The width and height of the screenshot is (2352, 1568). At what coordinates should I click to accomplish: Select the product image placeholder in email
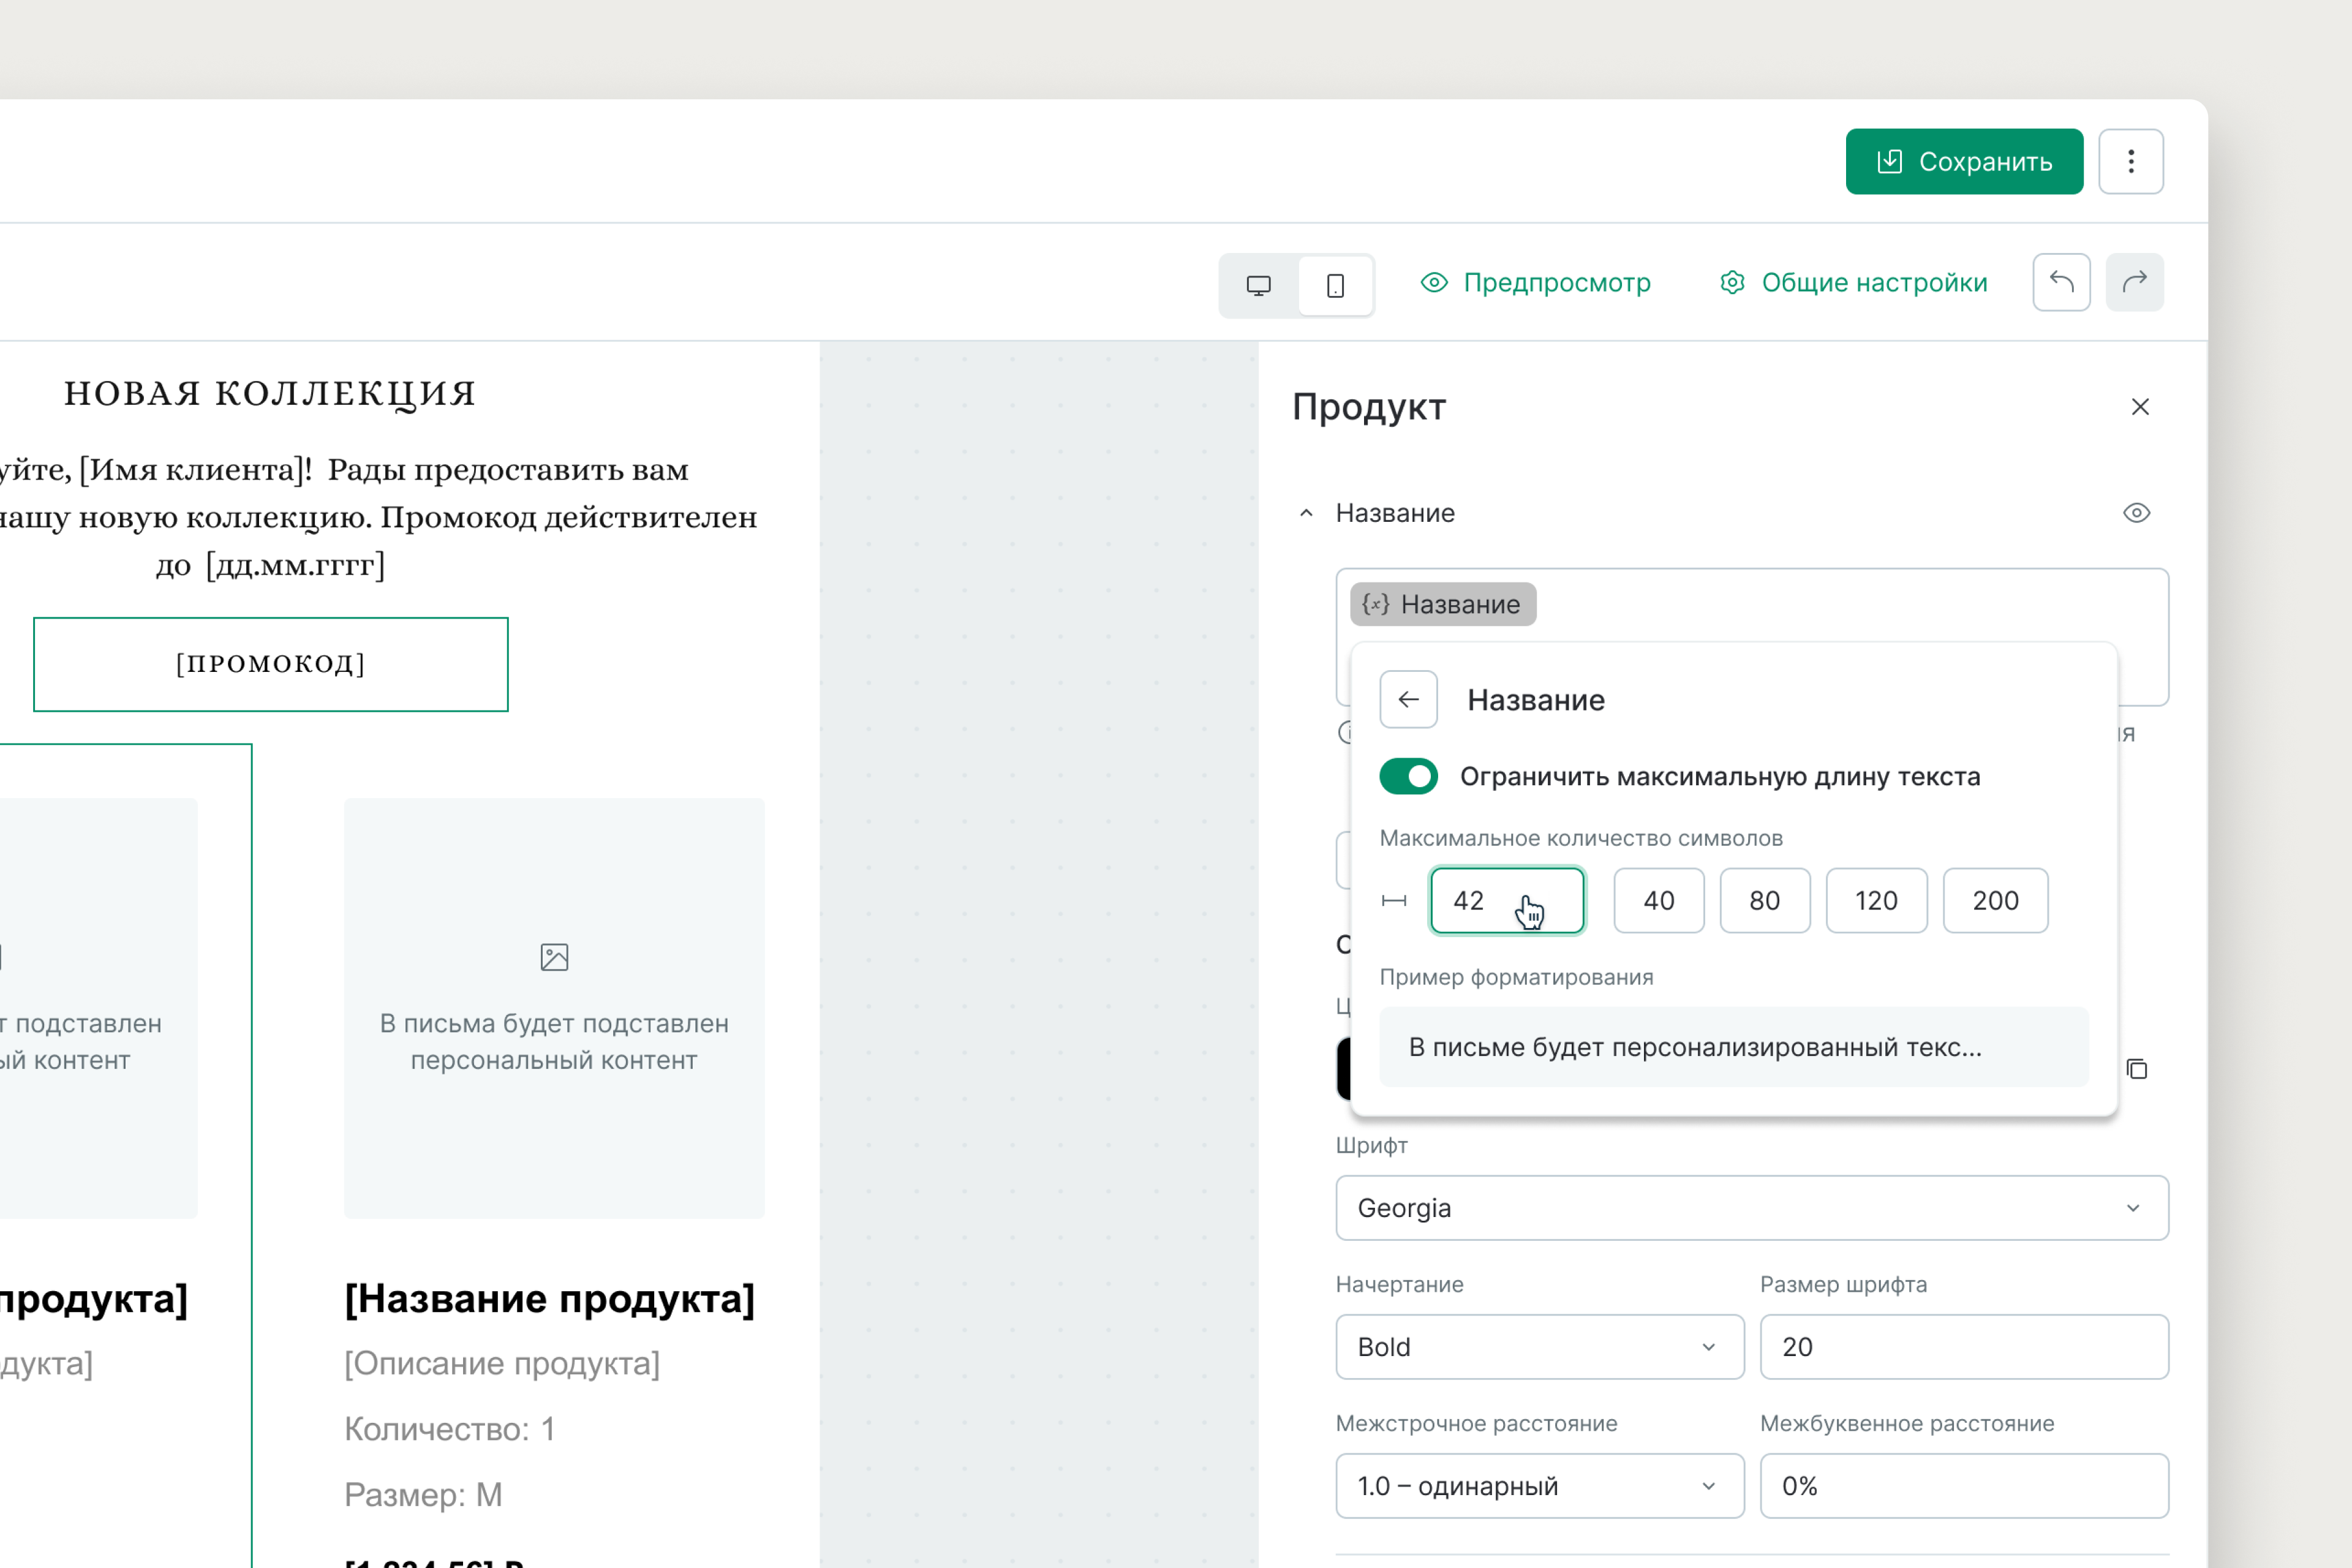click(x=554, y=1008)
